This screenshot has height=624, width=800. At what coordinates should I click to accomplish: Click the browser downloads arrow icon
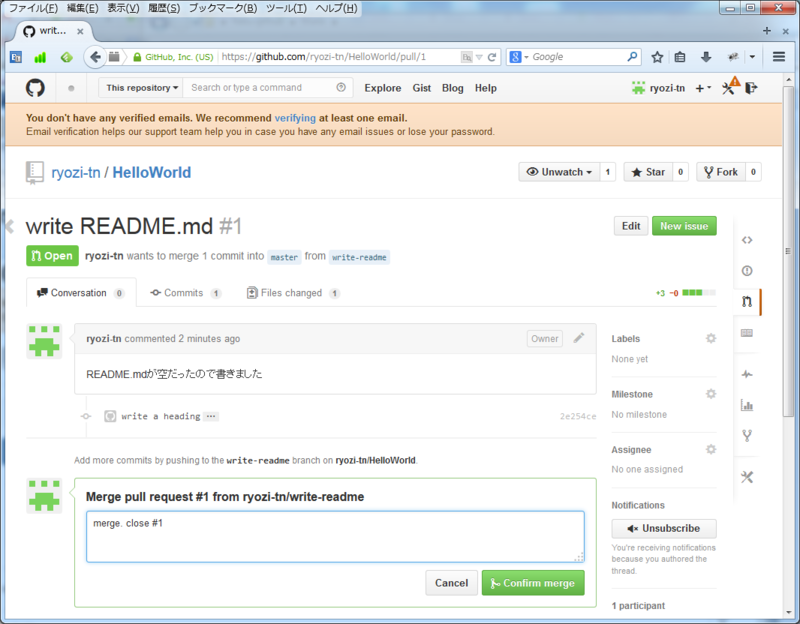click(706, 57)
